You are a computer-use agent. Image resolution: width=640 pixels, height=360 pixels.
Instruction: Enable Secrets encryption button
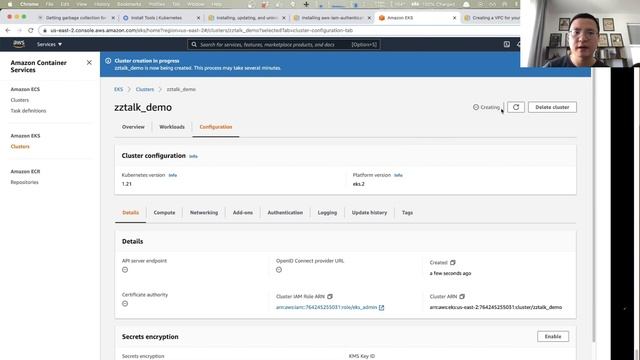[x=553, y=336]
